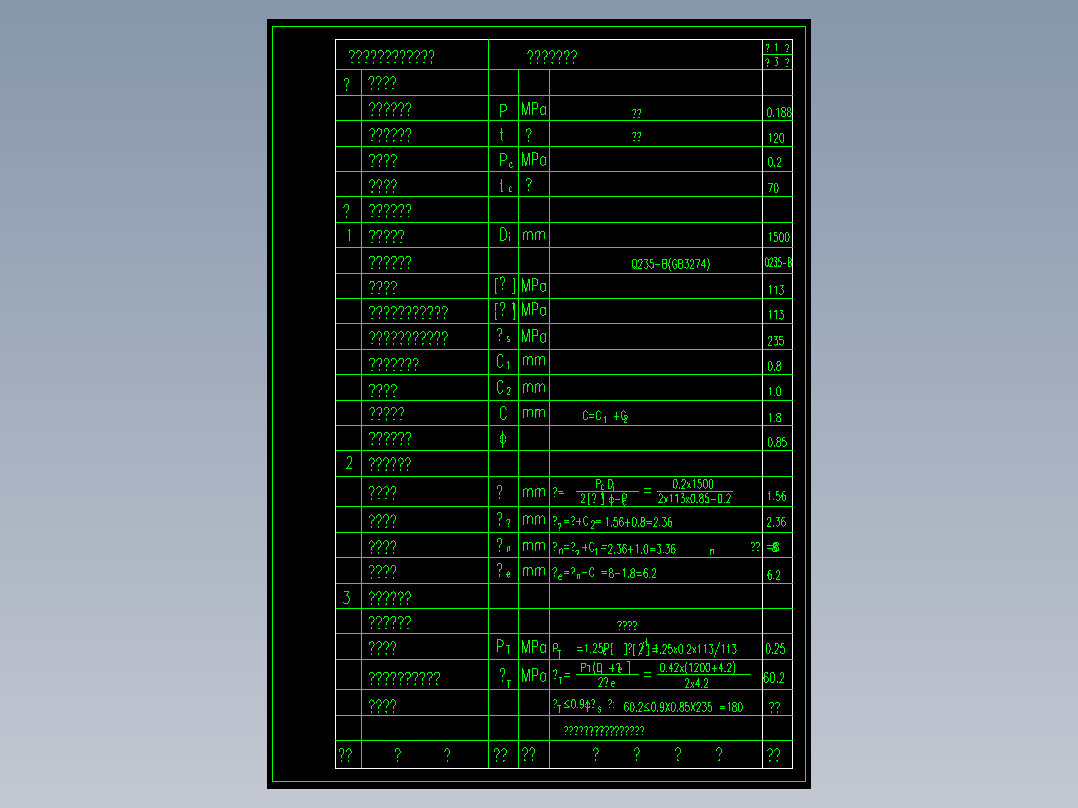This screenshot has height=808, width=1078.
Task: Click the Q235-B(GB3274) material text
Action: (x=670, y=263)
